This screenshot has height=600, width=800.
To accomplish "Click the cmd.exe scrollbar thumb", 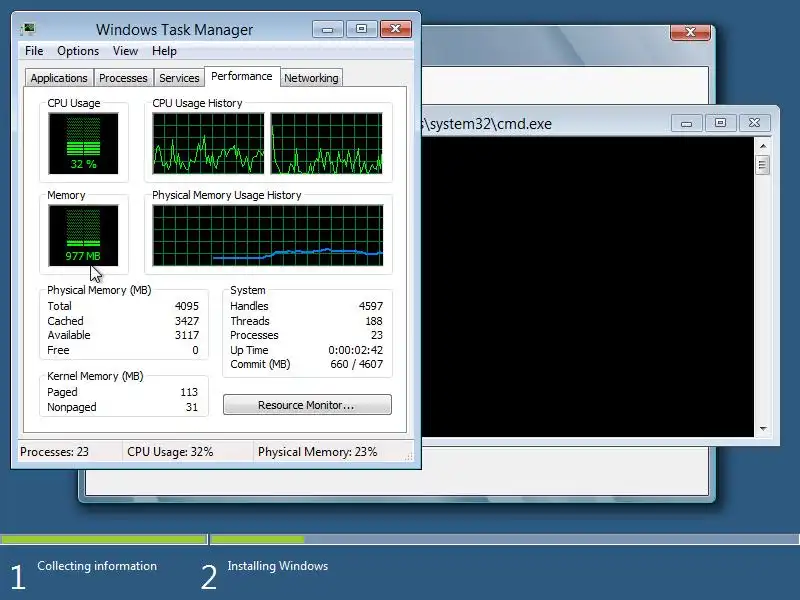I will point(763,165).
